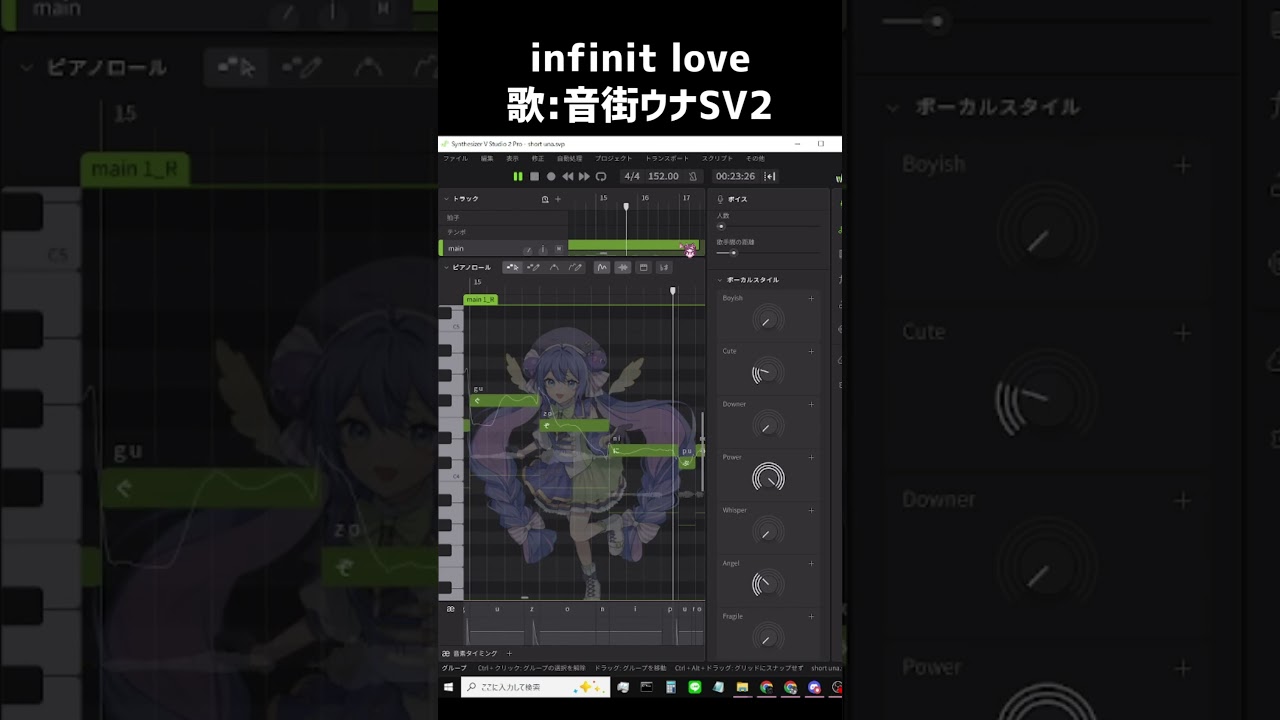Open the トランスポート menu
1280x720 pixels.
click(667, 158)
